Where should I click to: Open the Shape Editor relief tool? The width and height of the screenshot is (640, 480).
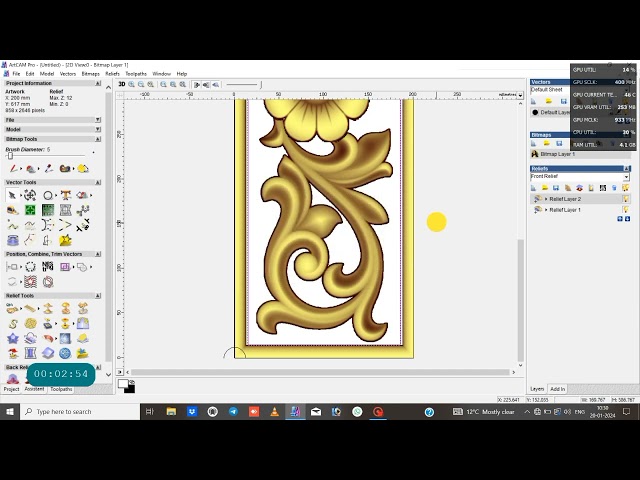click(12, 309)
